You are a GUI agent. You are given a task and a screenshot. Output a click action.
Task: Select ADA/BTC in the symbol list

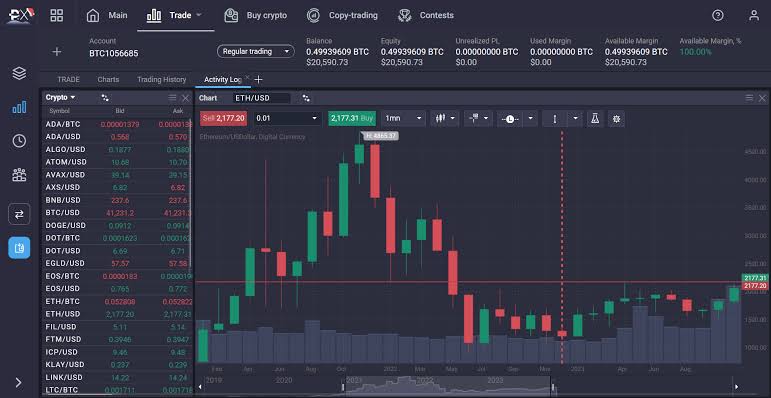pos(117,124)
